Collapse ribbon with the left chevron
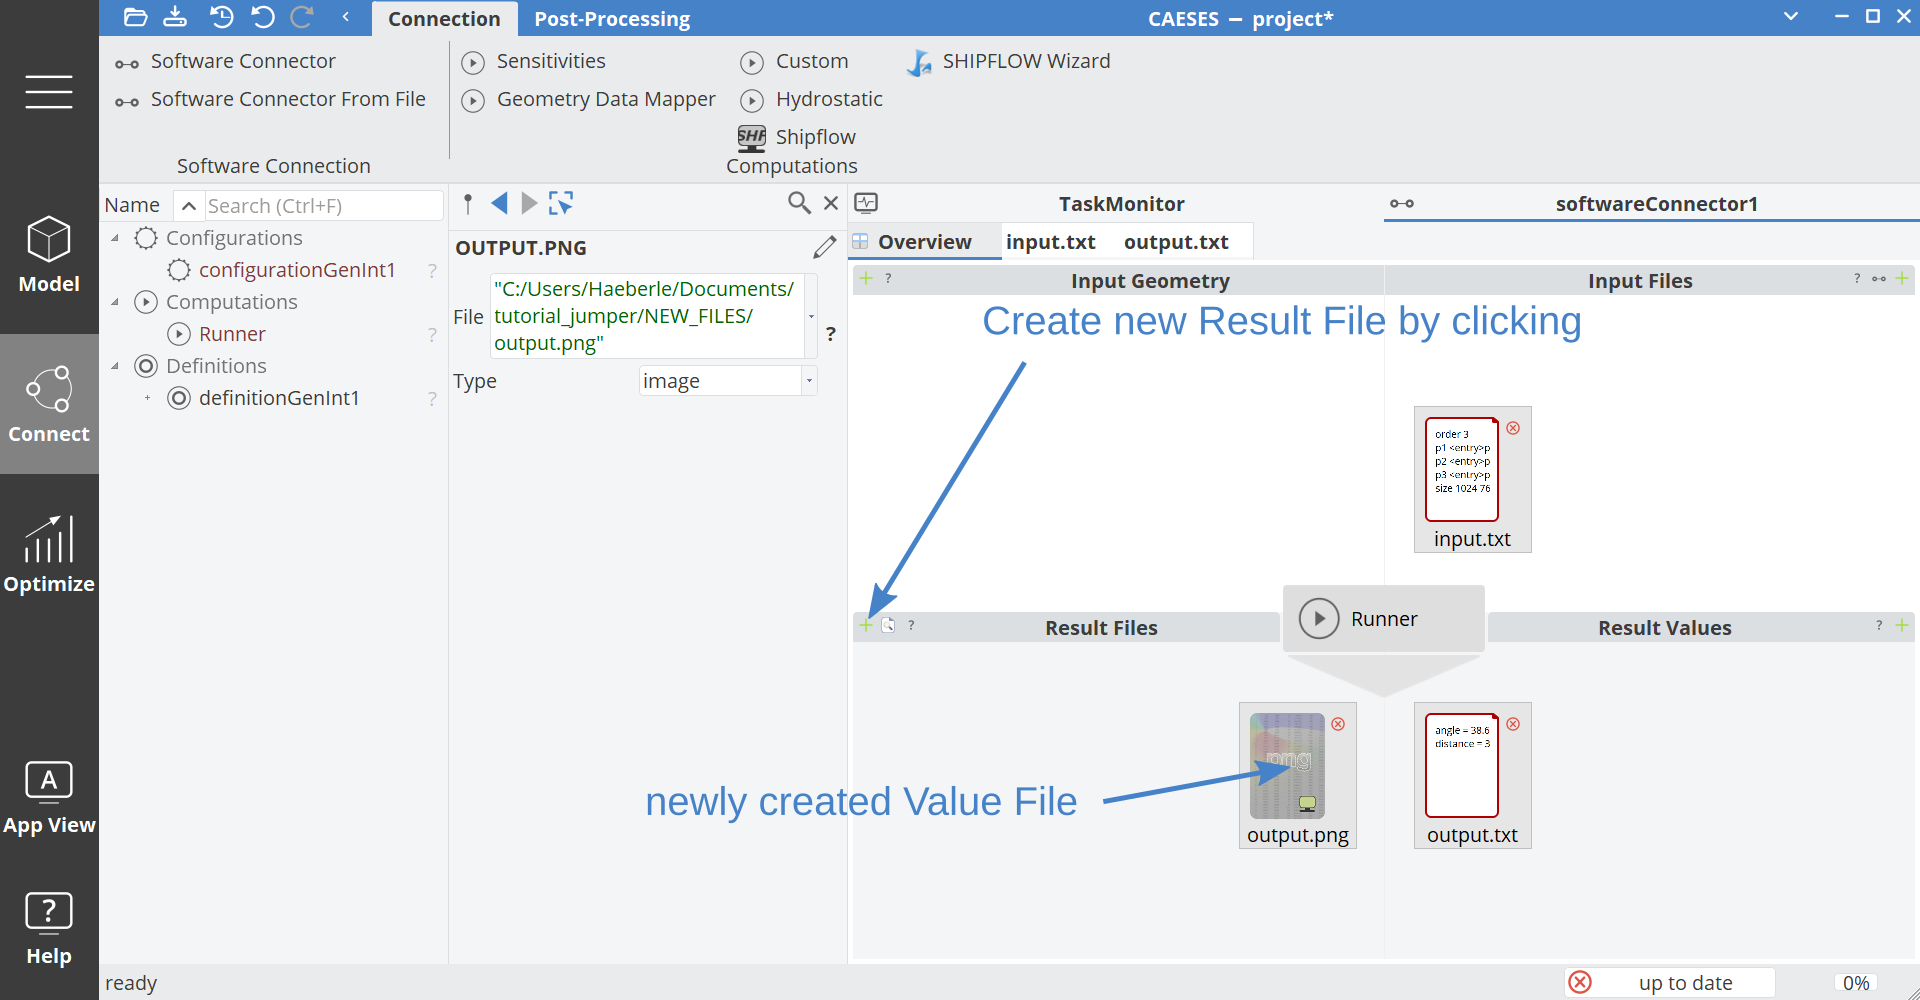This screenshot has height=1000, width=1920. (x=345, y=17)
